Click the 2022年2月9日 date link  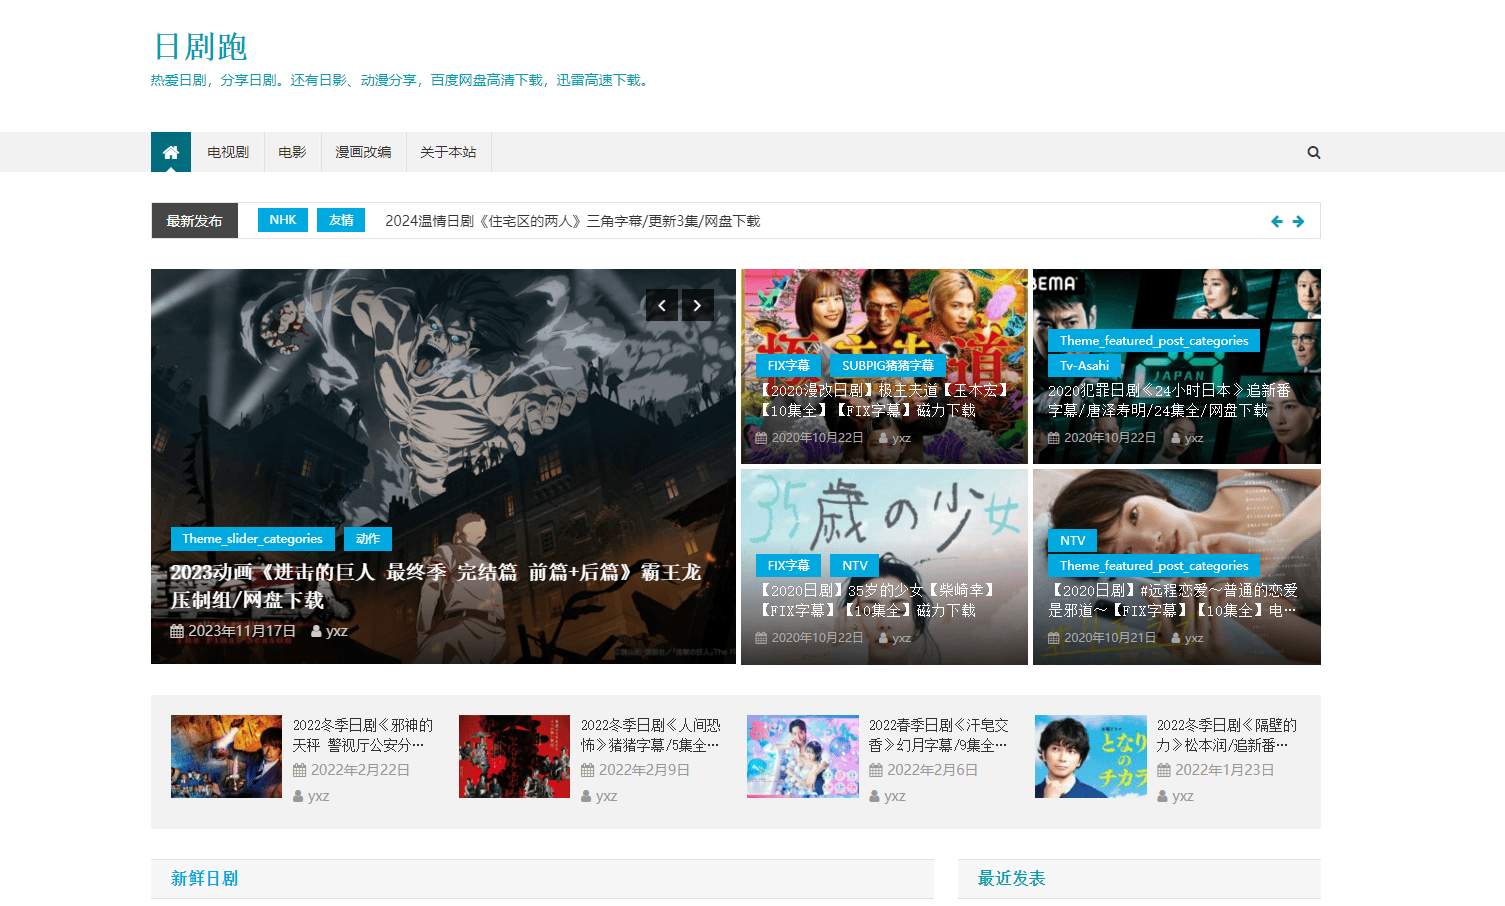click(635, 770)
